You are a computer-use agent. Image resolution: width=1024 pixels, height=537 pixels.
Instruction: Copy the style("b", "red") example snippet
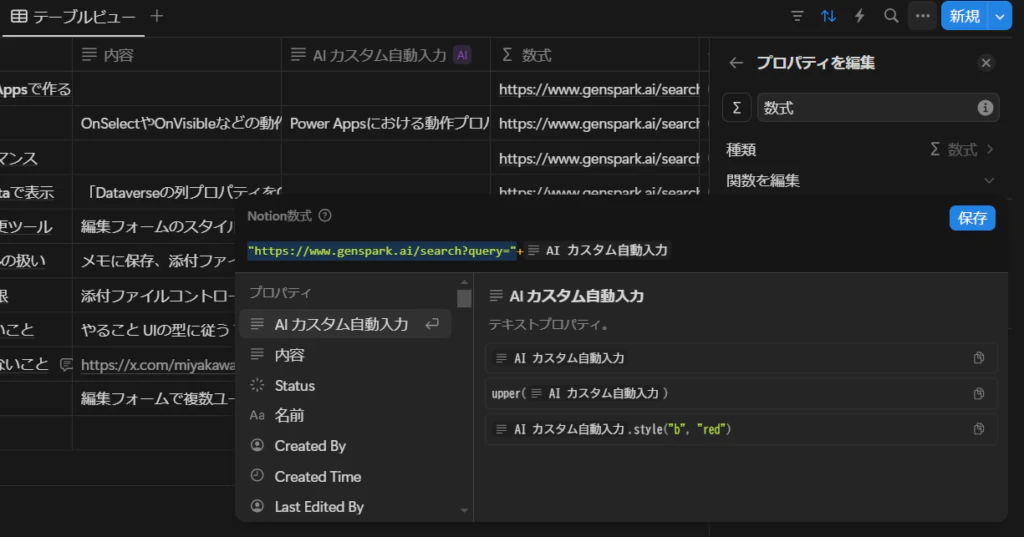tap(978, 429)
